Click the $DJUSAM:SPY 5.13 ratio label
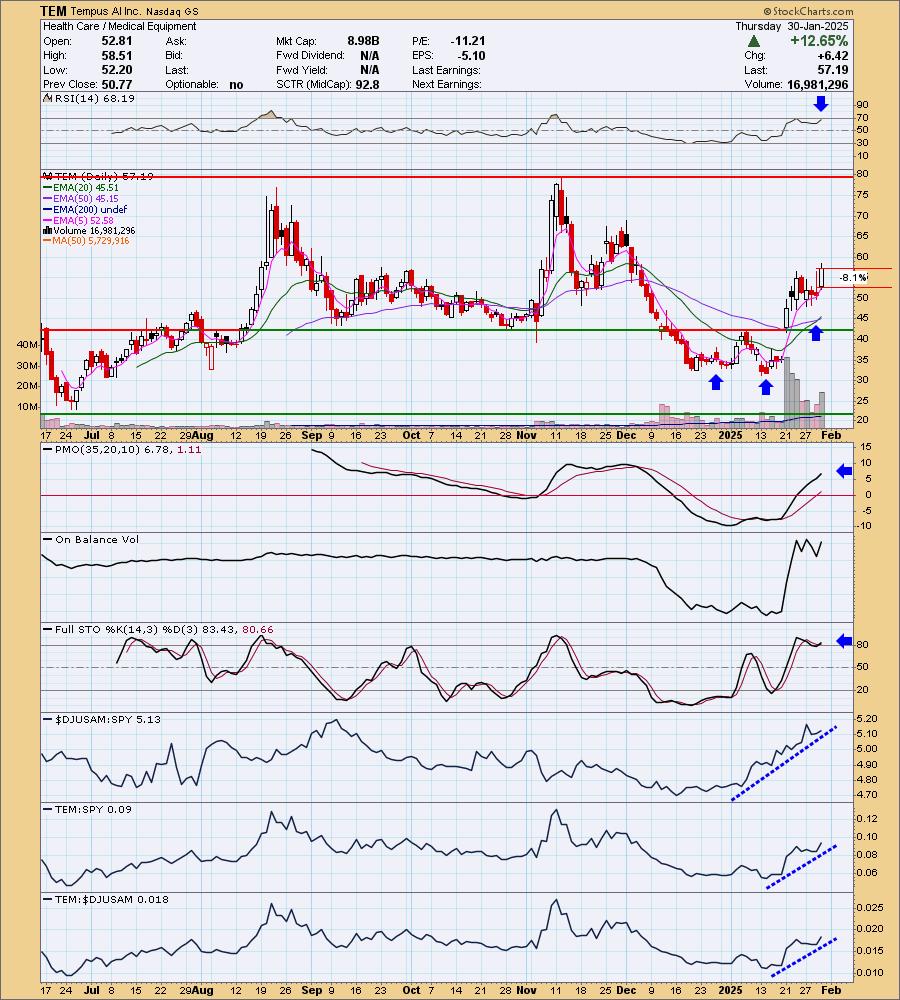This screenshot has height=1000, width=900. (x=103, y=719)
